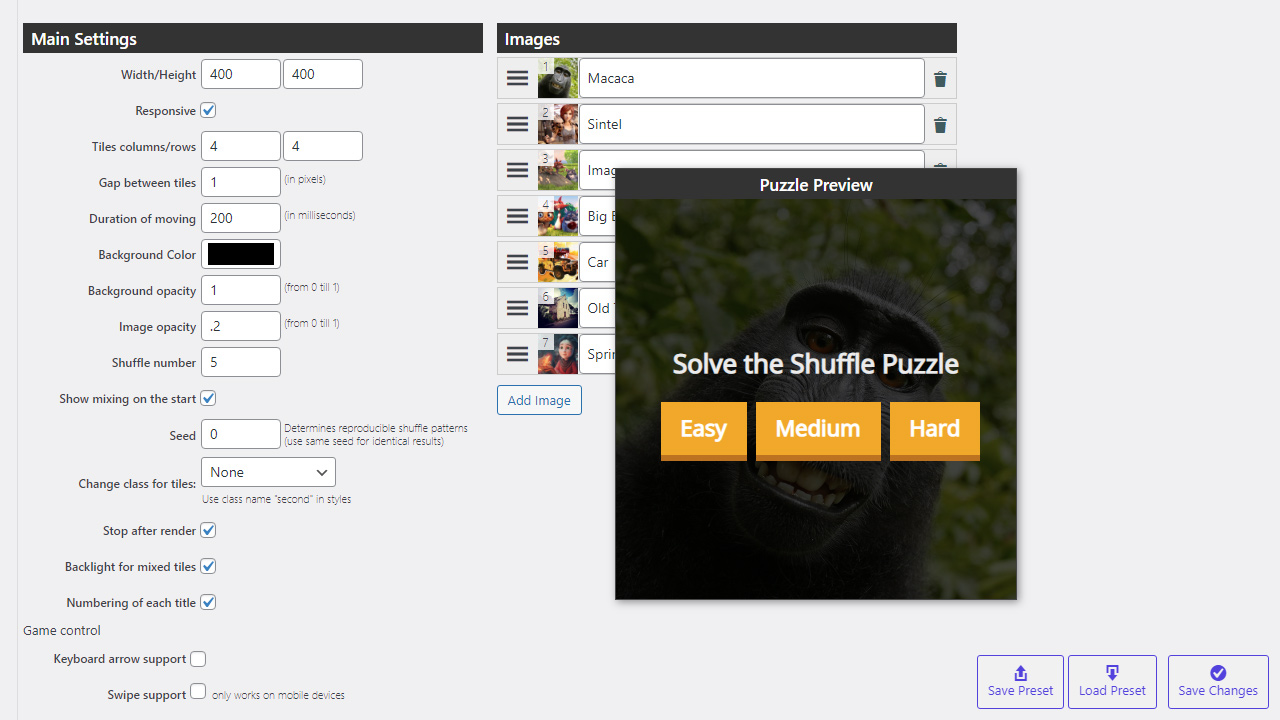Toggle Show mixing on the start
This screenshot has width=1280, height=720.
tap(208, 398)
